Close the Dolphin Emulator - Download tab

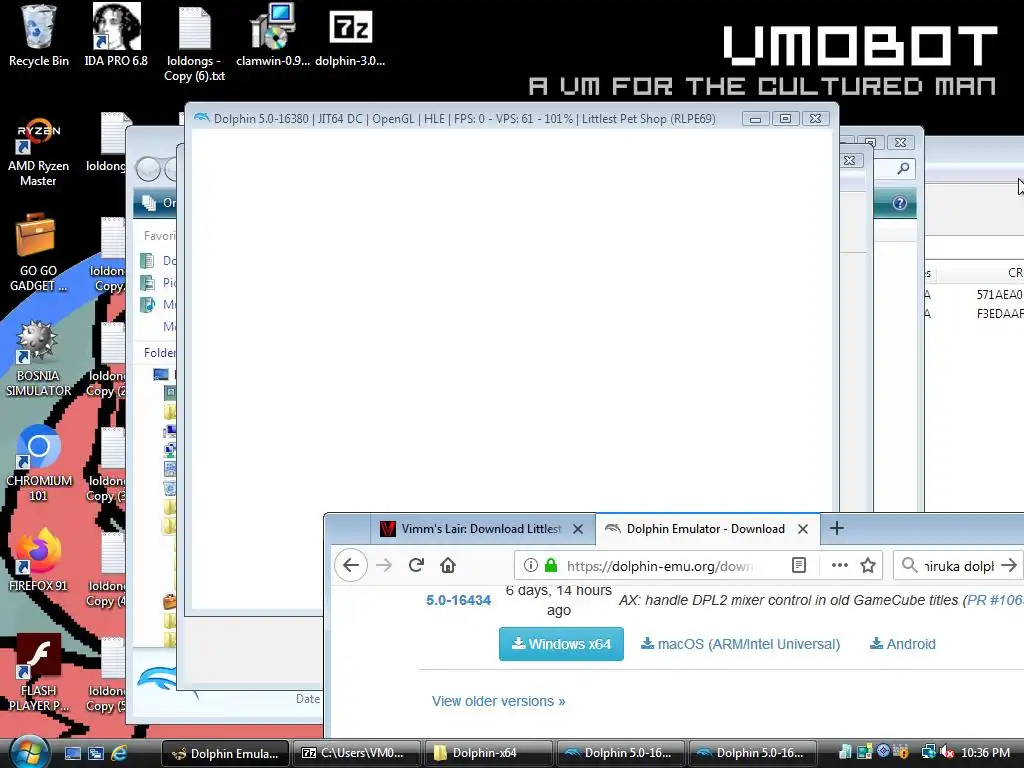click(803, 529)
